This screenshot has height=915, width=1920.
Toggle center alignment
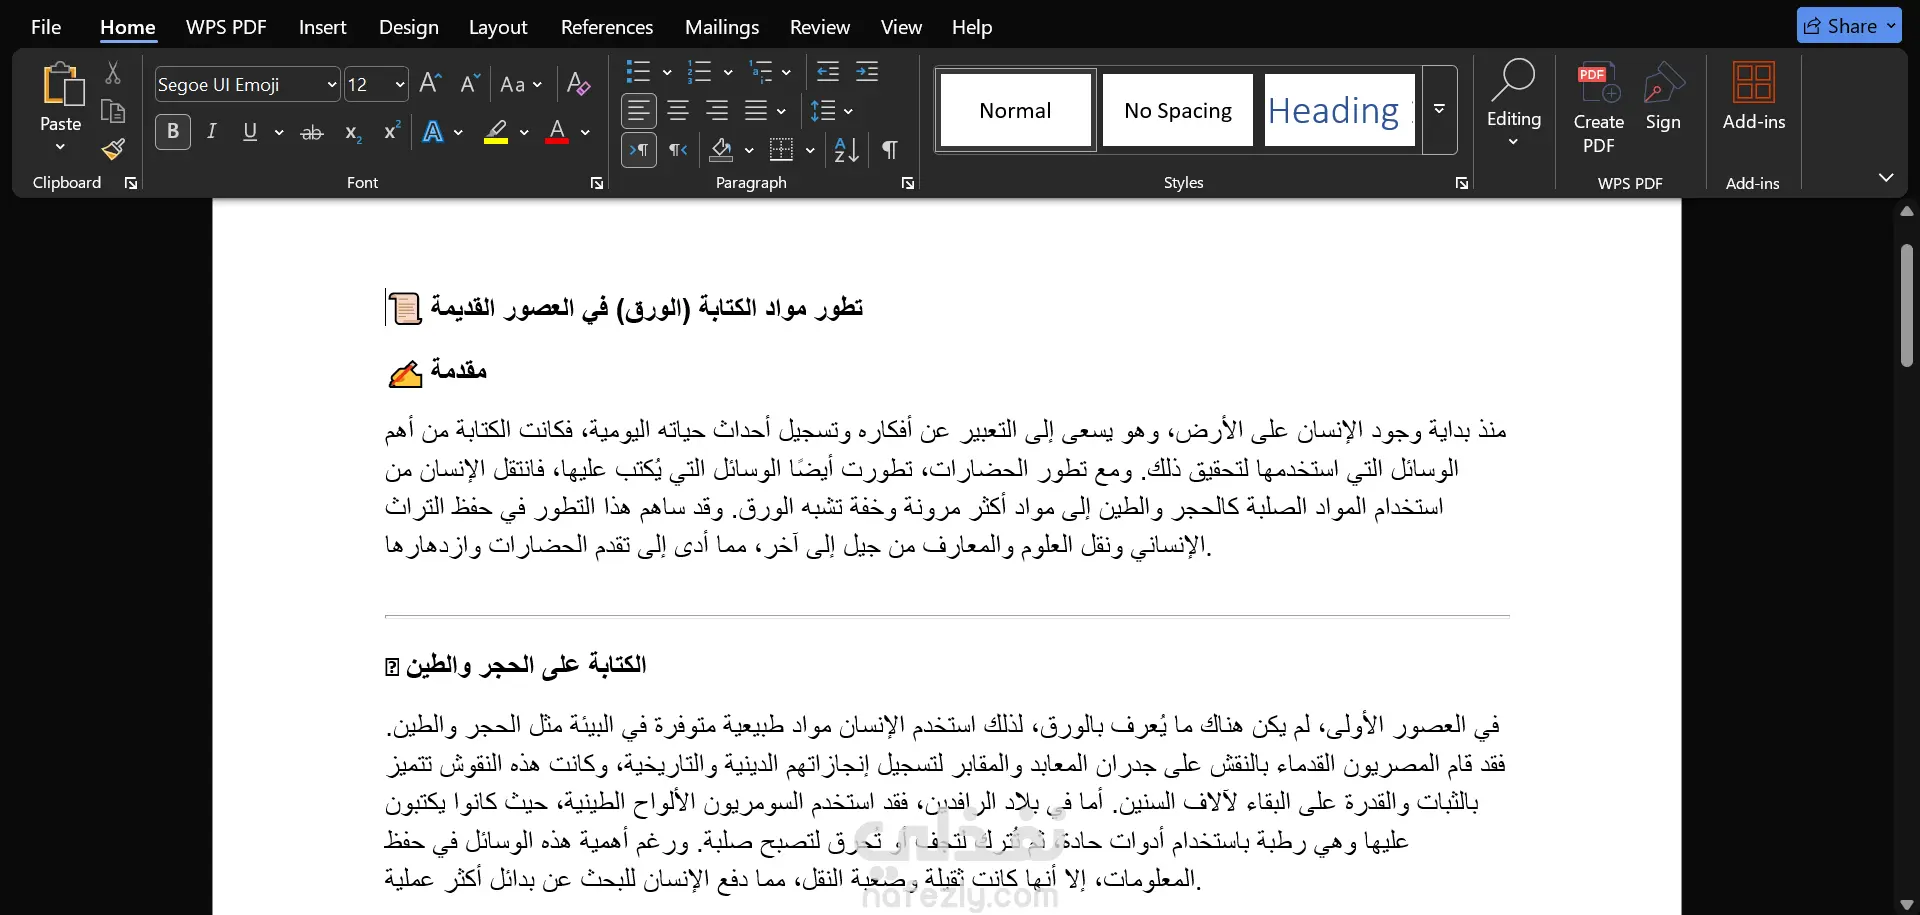(678, 111)
